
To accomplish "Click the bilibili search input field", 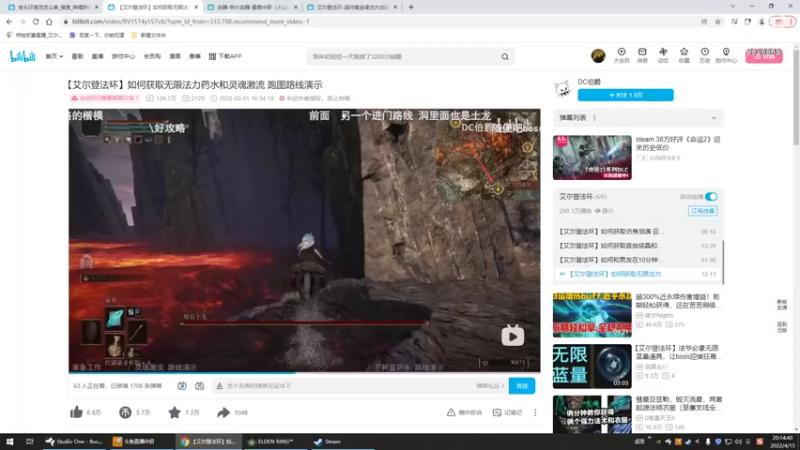I will click(403, 57).
